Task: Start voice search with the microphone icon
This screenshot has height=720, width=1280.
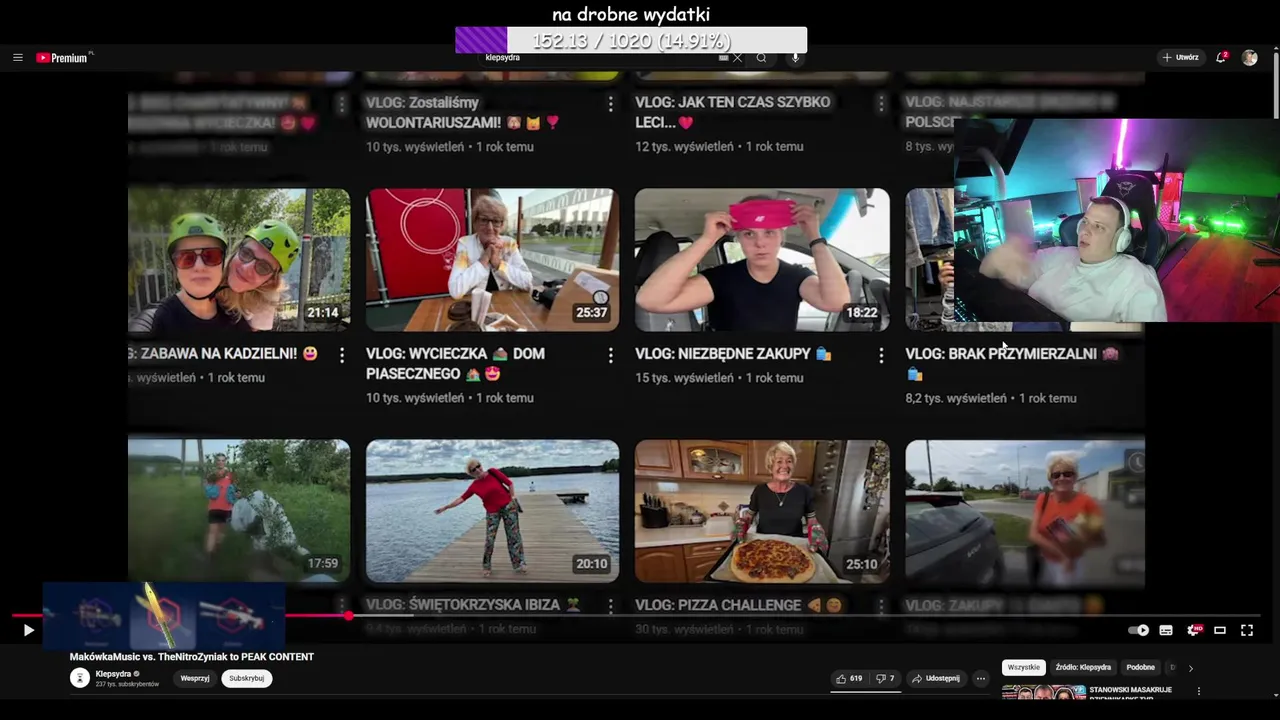Action: (796, 58)
